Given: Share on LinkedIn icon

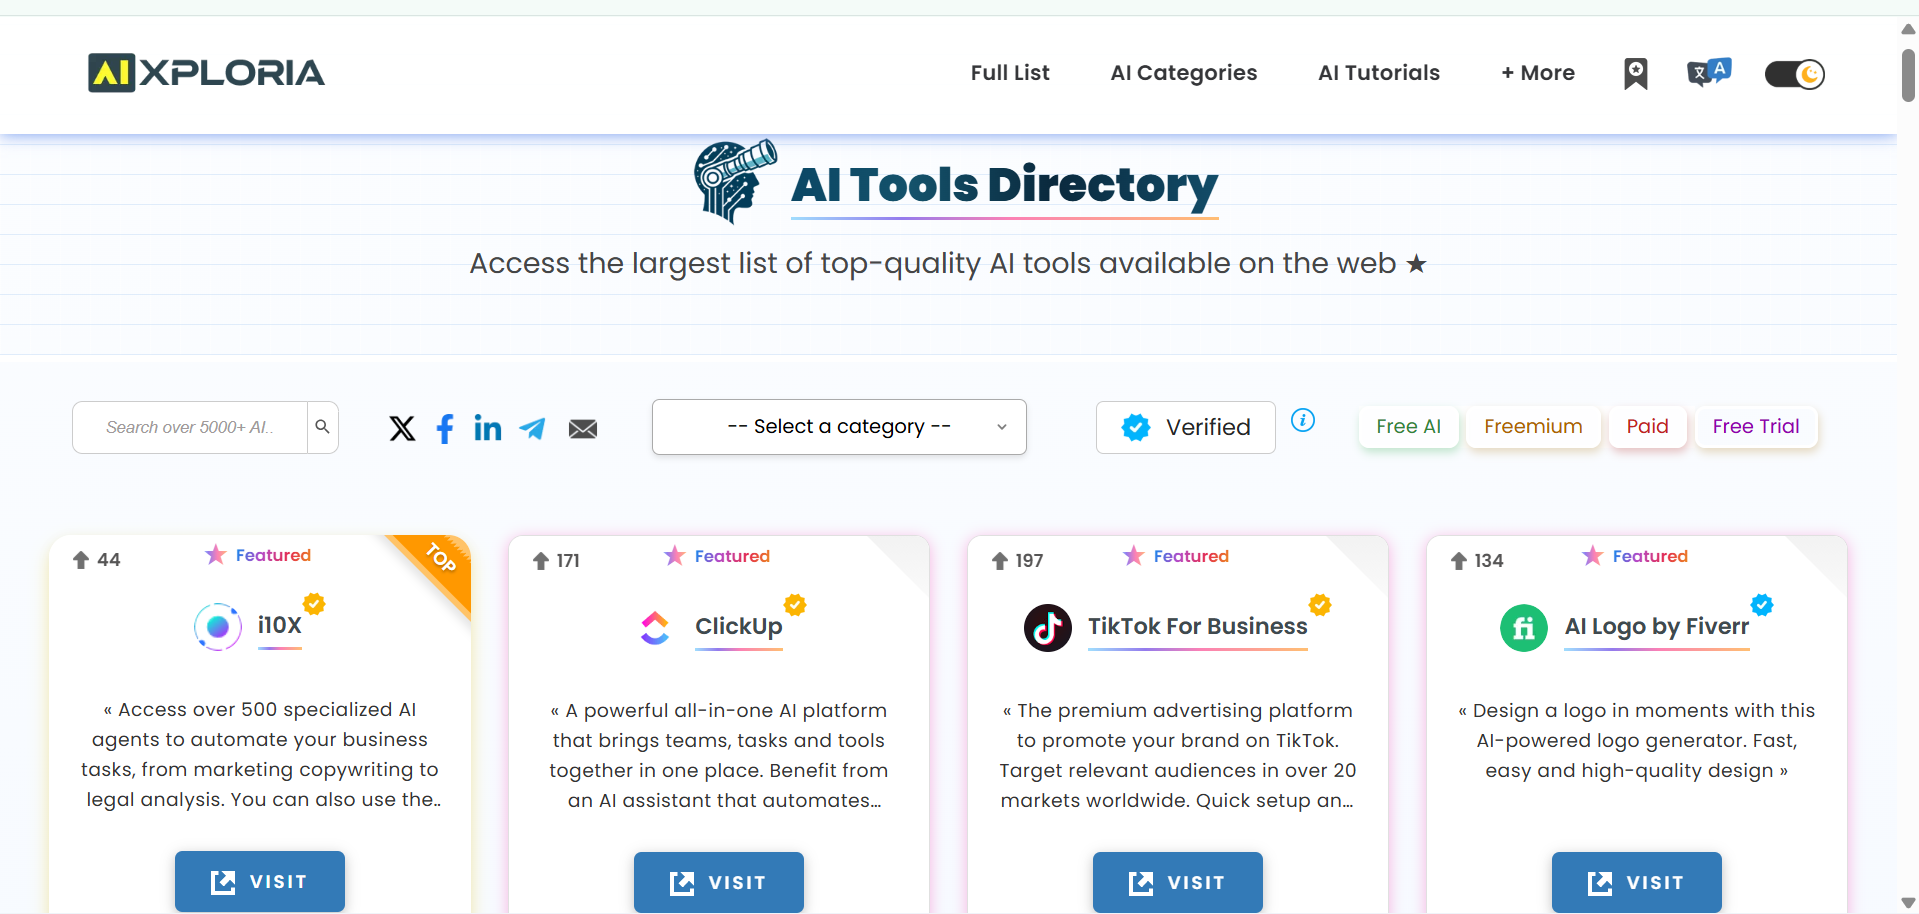Looking at the screenshot, I should click(488, 428).
